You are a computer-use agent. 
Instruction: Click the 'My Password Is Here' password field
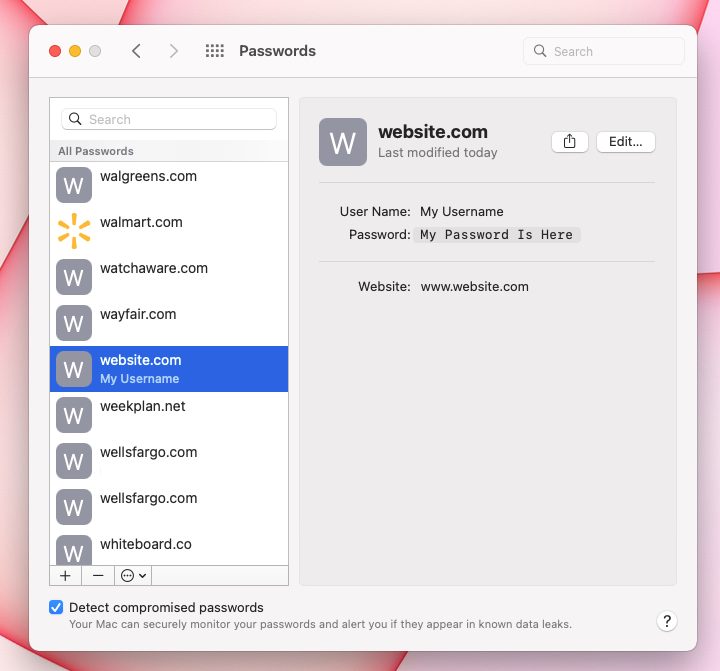tap(496, 235)
